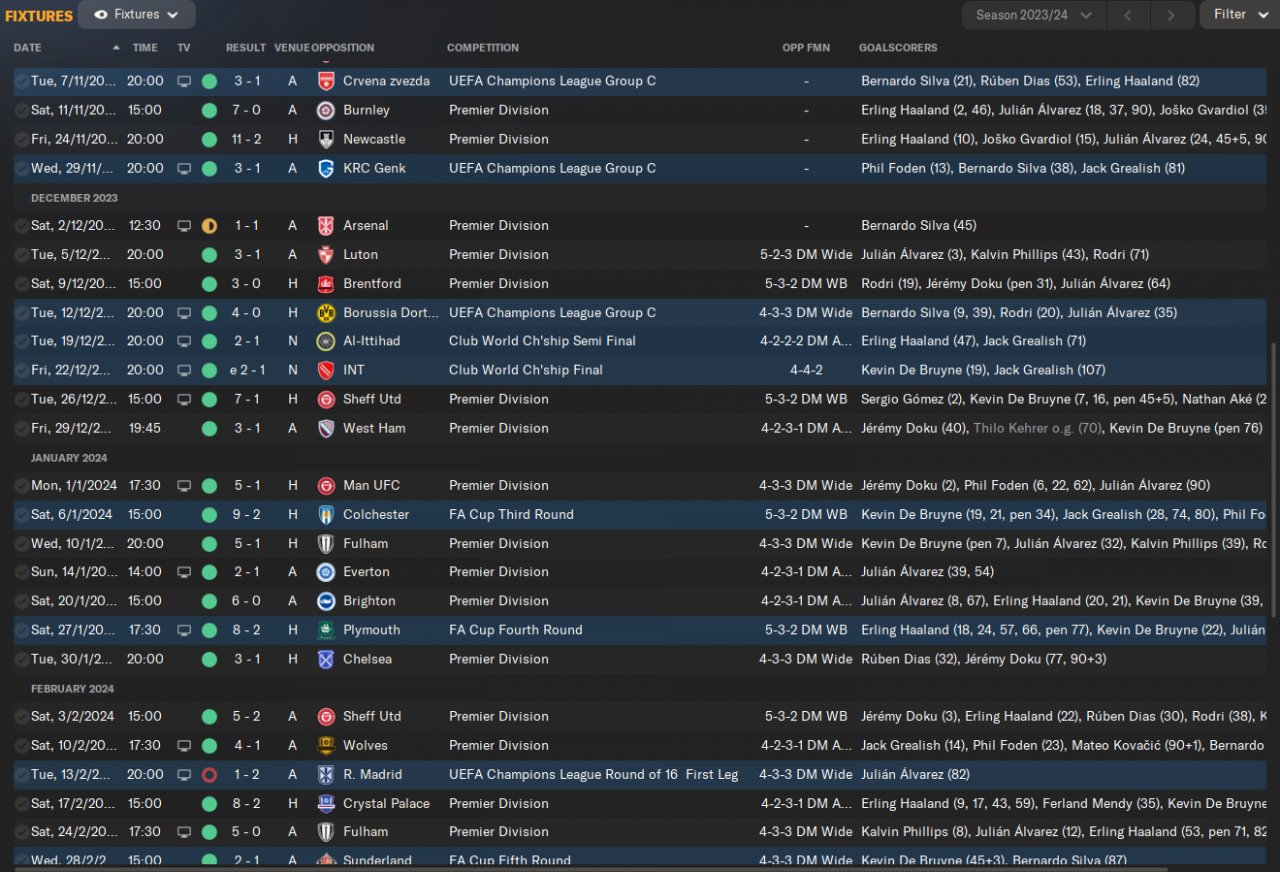Click the Al-Ittihad club badge

coord(325,341)
